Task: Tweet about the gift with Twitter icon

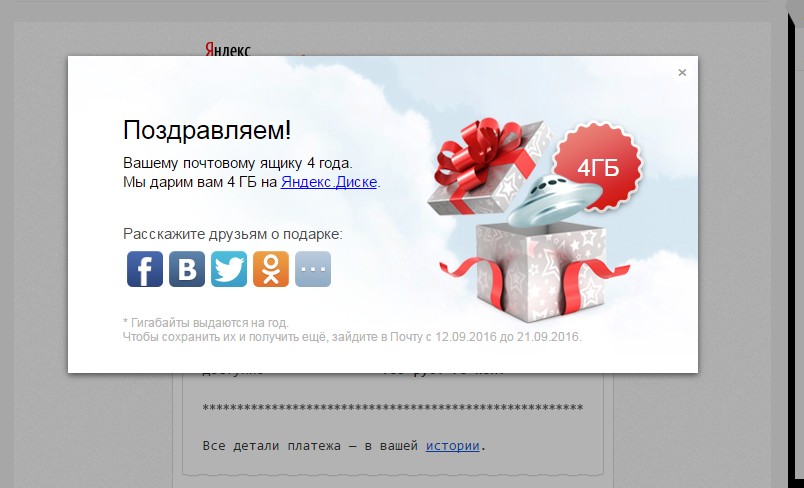Action: tap(229, 269)
